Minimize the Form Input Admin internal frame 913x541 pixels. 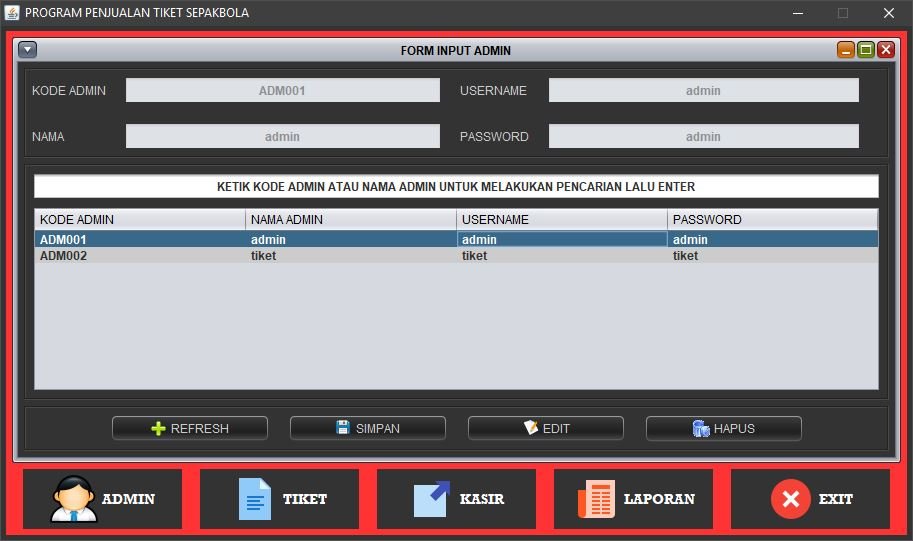click(846, 50)
